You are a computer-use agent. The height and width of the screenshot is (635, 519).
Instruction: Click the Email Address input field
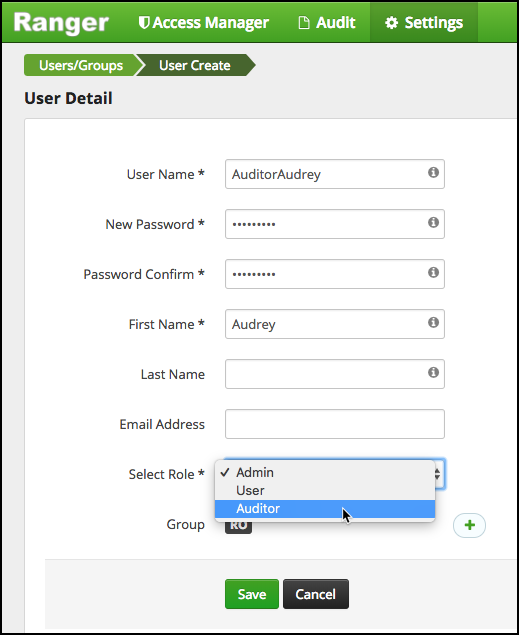point(335,424)
